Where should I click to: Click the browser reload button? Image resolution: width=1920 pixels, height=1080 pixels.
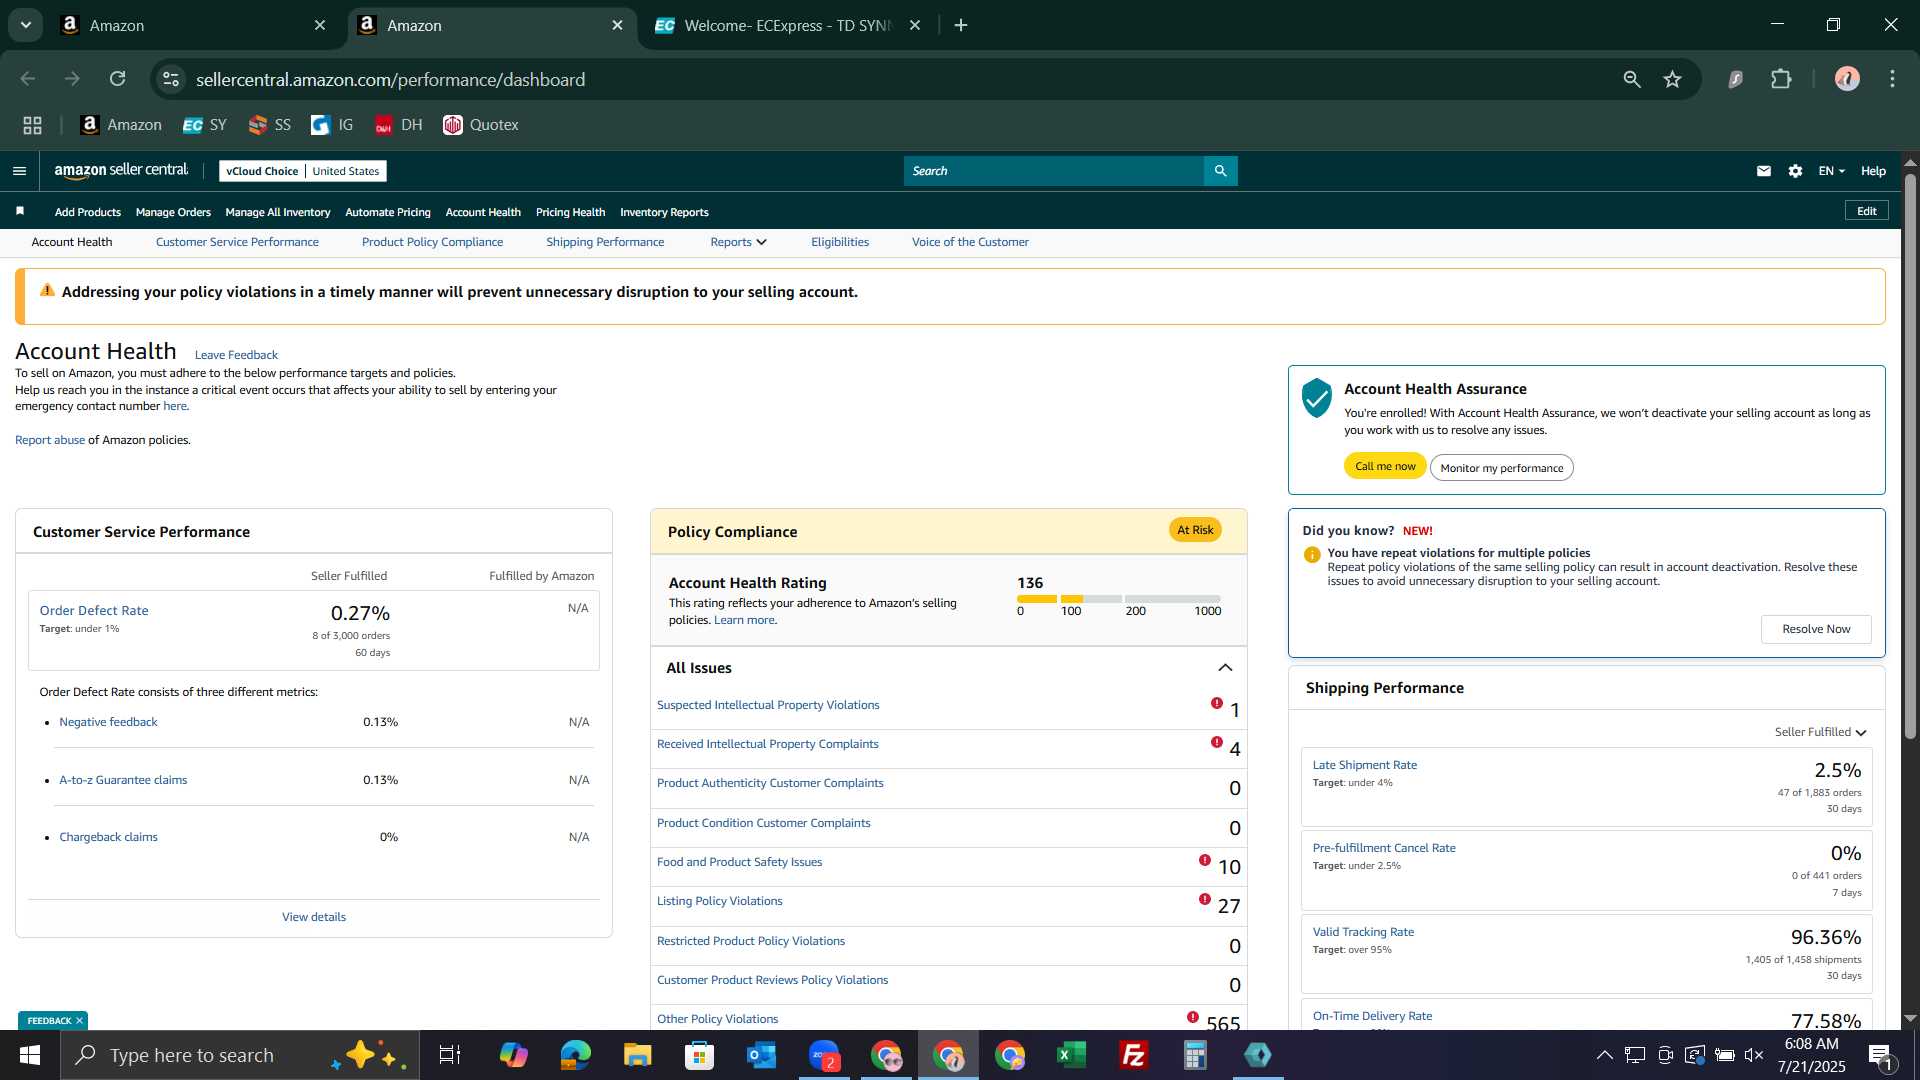[x=118, y=79]
